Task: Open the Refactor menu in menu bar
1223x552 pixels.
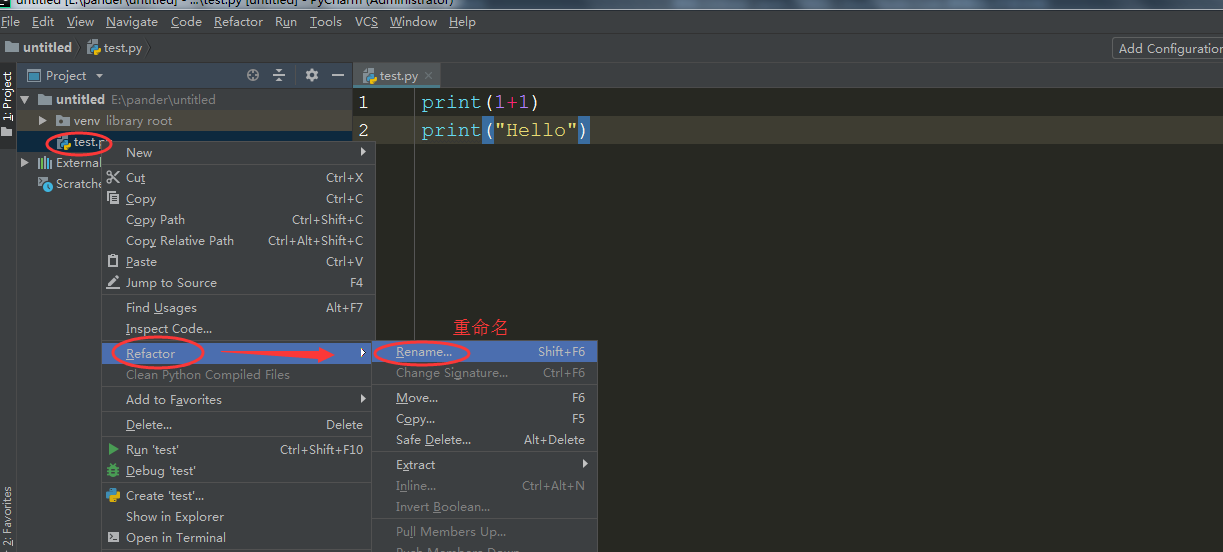Action: click(x=238, y=21)
